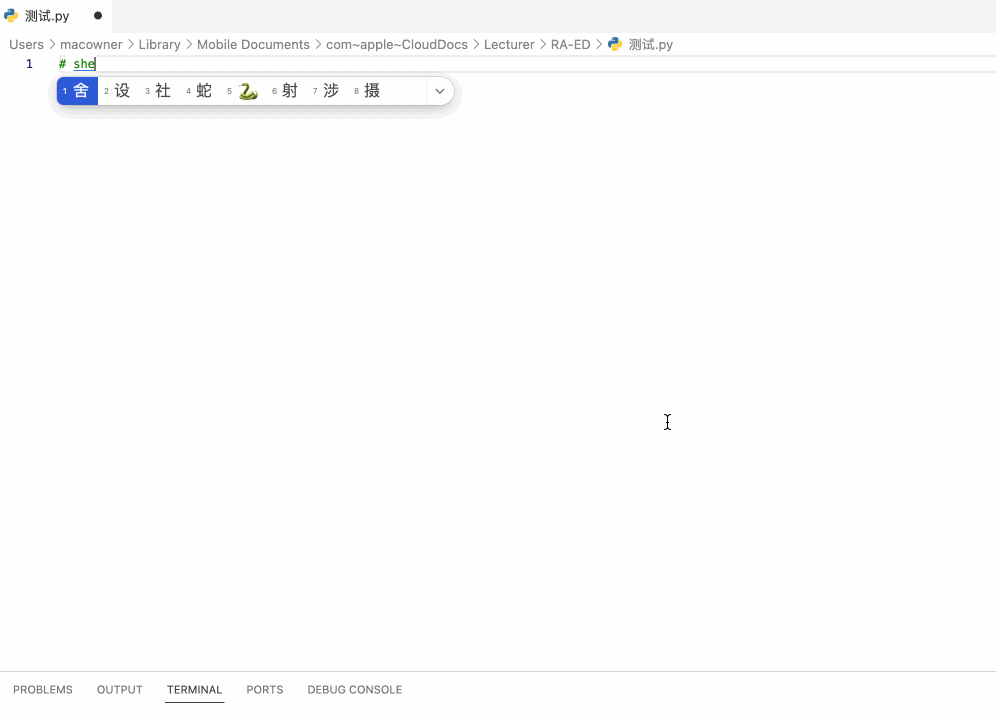Select candidate 摄 from the IME popup
The height and width of the screenshot is (716, 996).
click(371, 90)
